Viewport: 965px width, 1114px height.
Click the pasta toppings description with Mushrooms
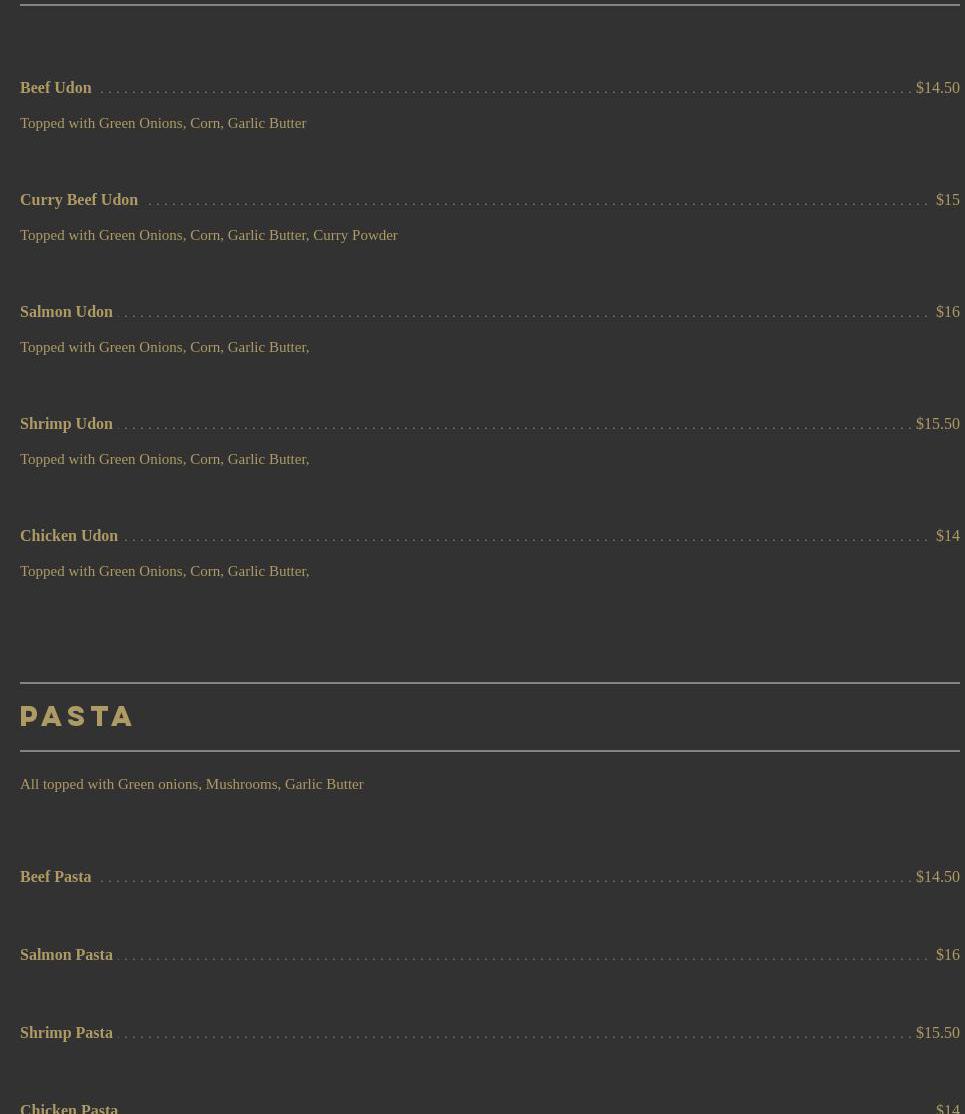[x=192, y=784]
